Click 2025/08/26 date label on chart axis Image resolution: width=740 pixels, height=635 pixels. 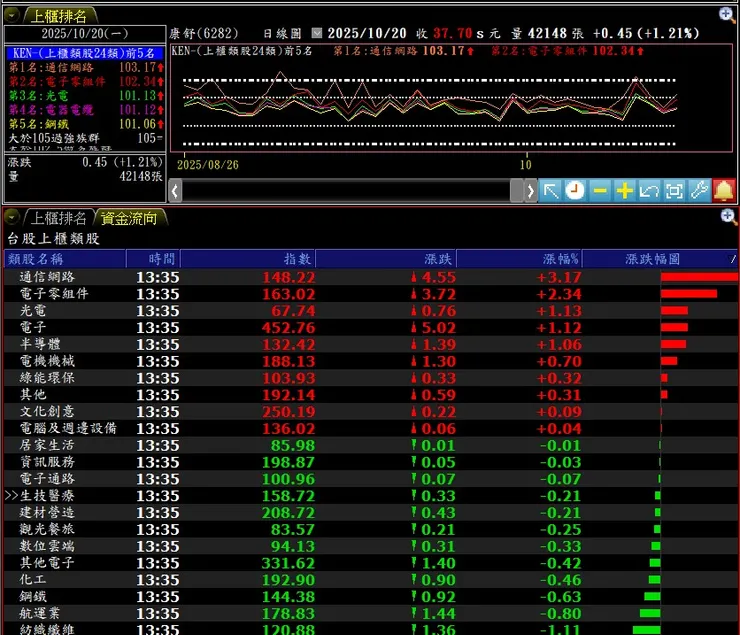(208, 165)
